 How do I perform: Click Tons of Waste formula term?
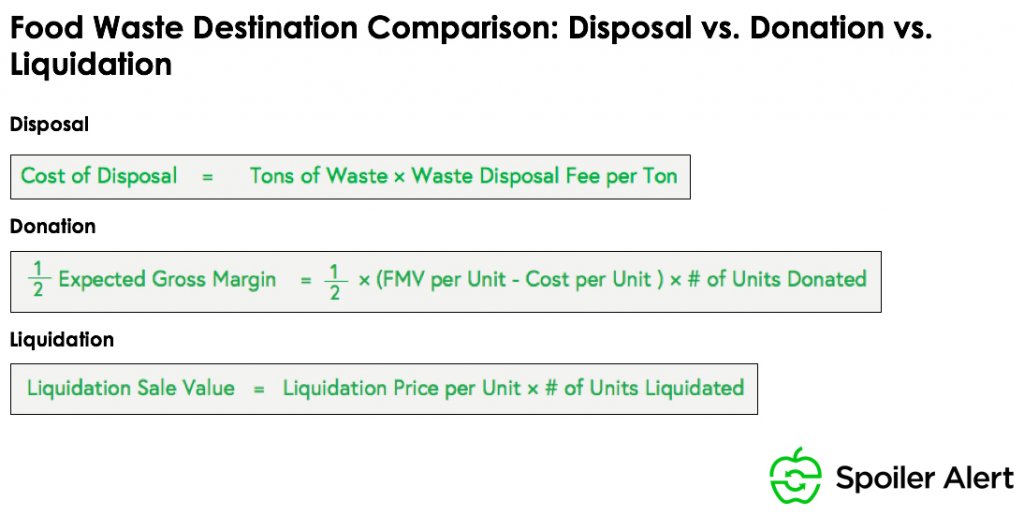pyautogui.click(x=319, y=176)
